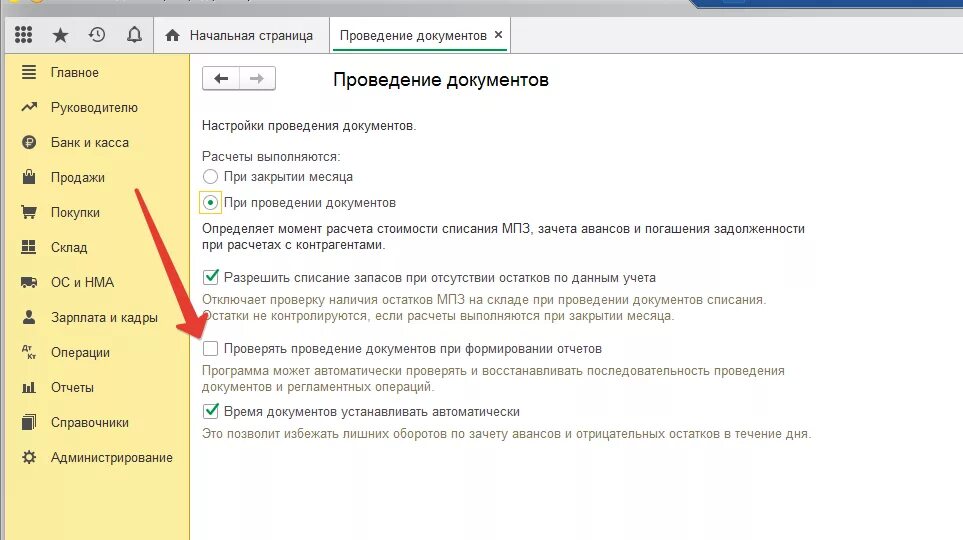Click the Отчеты bar chart icon
963x540 pixels.
click(29, 388)
